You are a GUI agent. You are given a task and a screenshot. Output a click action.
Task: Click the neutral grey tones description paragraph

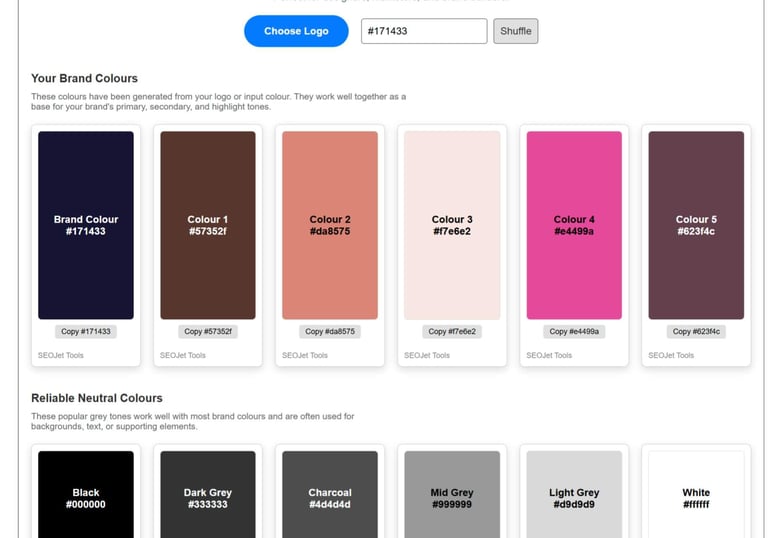pyautogui.click(x=192, y=421)
